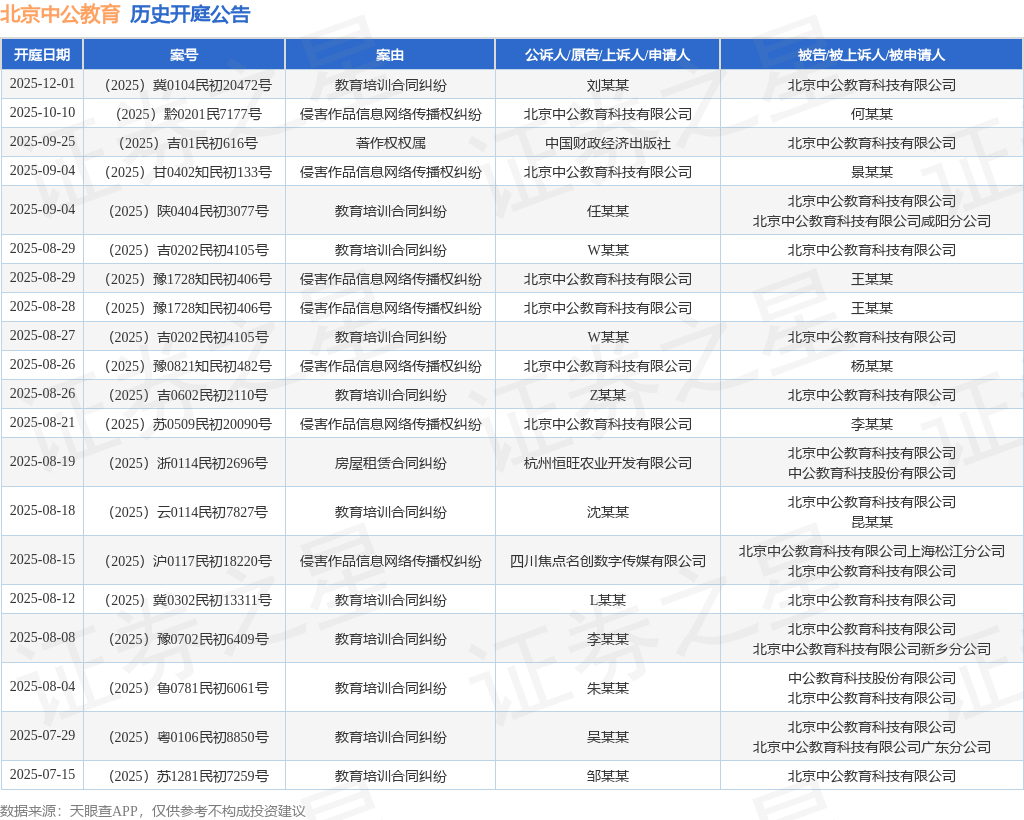Image resolution: width=1024 pixels, height=820 pixels.
Task: Click the 历史开庭公告 heading
Action: [x=190, y=14]
